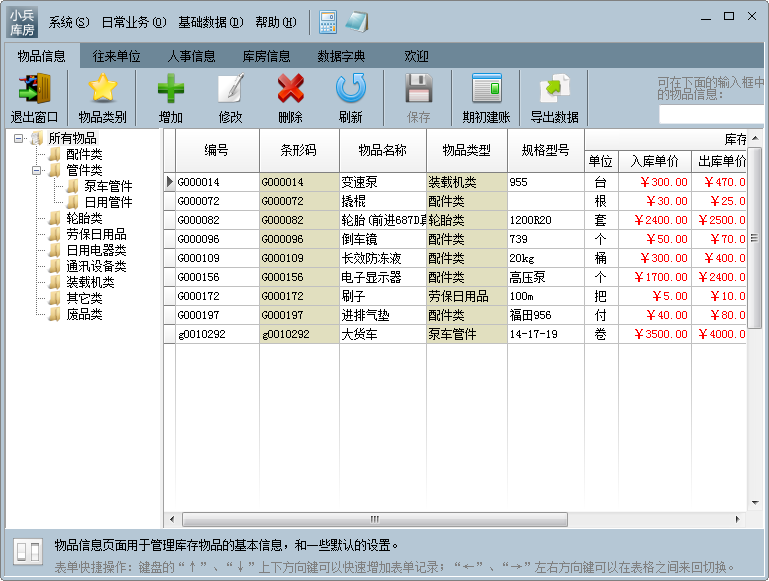The width and height of the screenshot is (769, 581).
Task: Click the horizontal scrollbar thumb
Action: click(375, 519)
